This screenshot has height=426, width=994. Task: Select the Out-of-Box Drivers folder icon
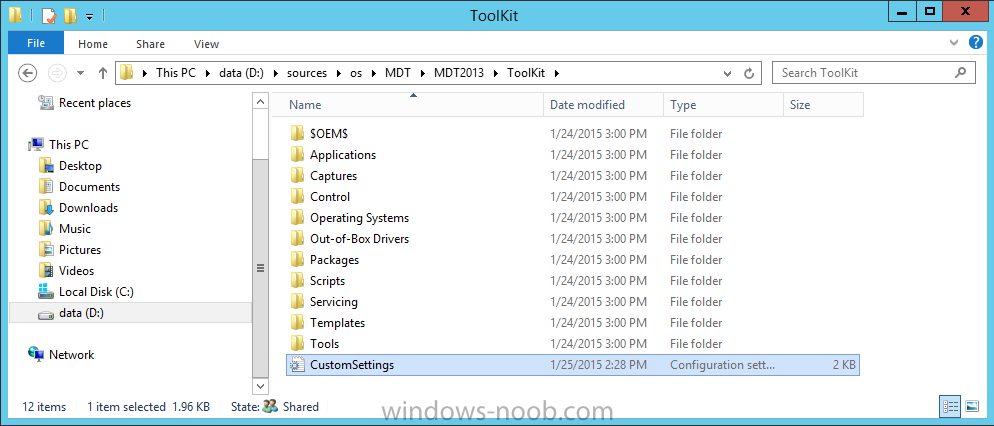[x=298, y=238]
